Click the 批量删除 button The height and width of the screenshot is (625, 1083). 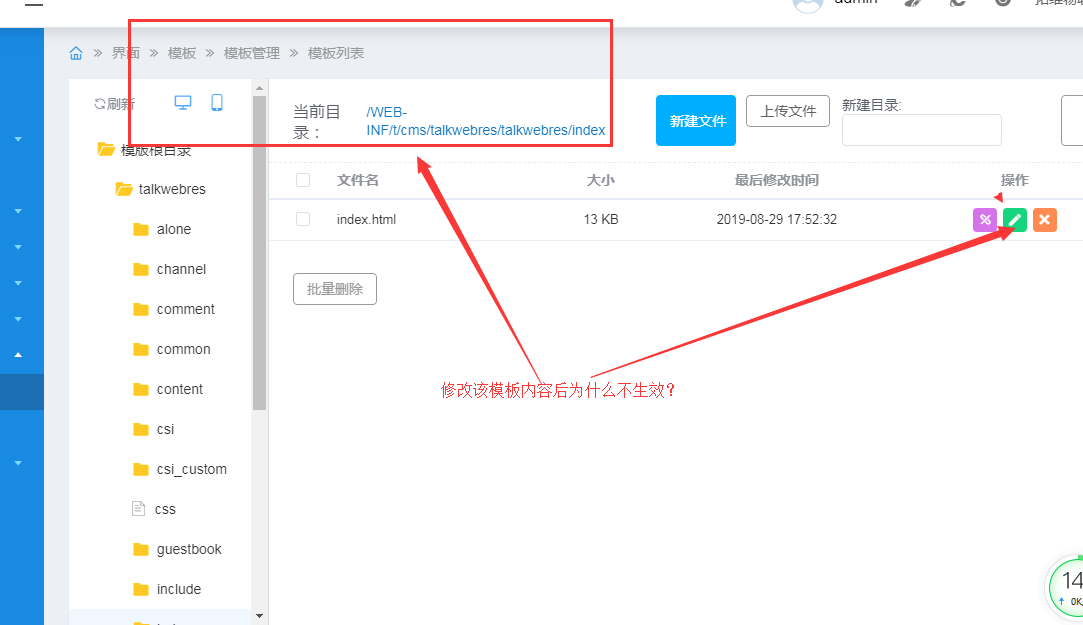click(x=335, y=289)
